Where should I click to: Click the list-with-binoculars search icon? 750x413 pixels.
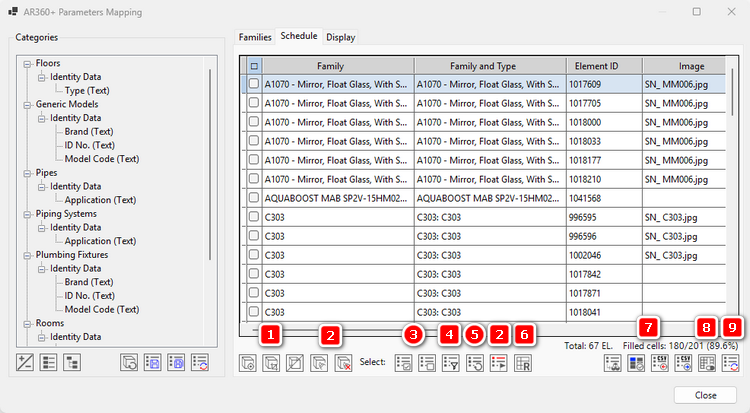[x=613, y=363]
